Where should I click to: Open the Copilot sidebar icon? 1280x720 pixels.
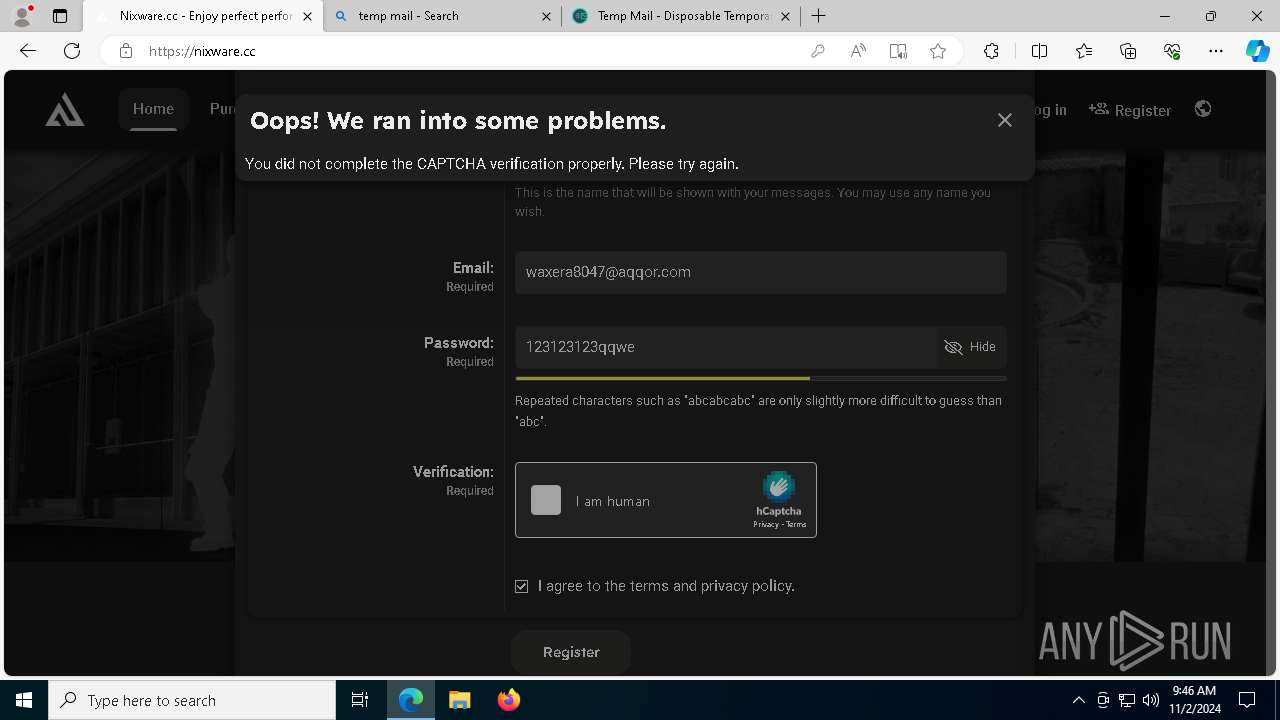coord(1258,51)
